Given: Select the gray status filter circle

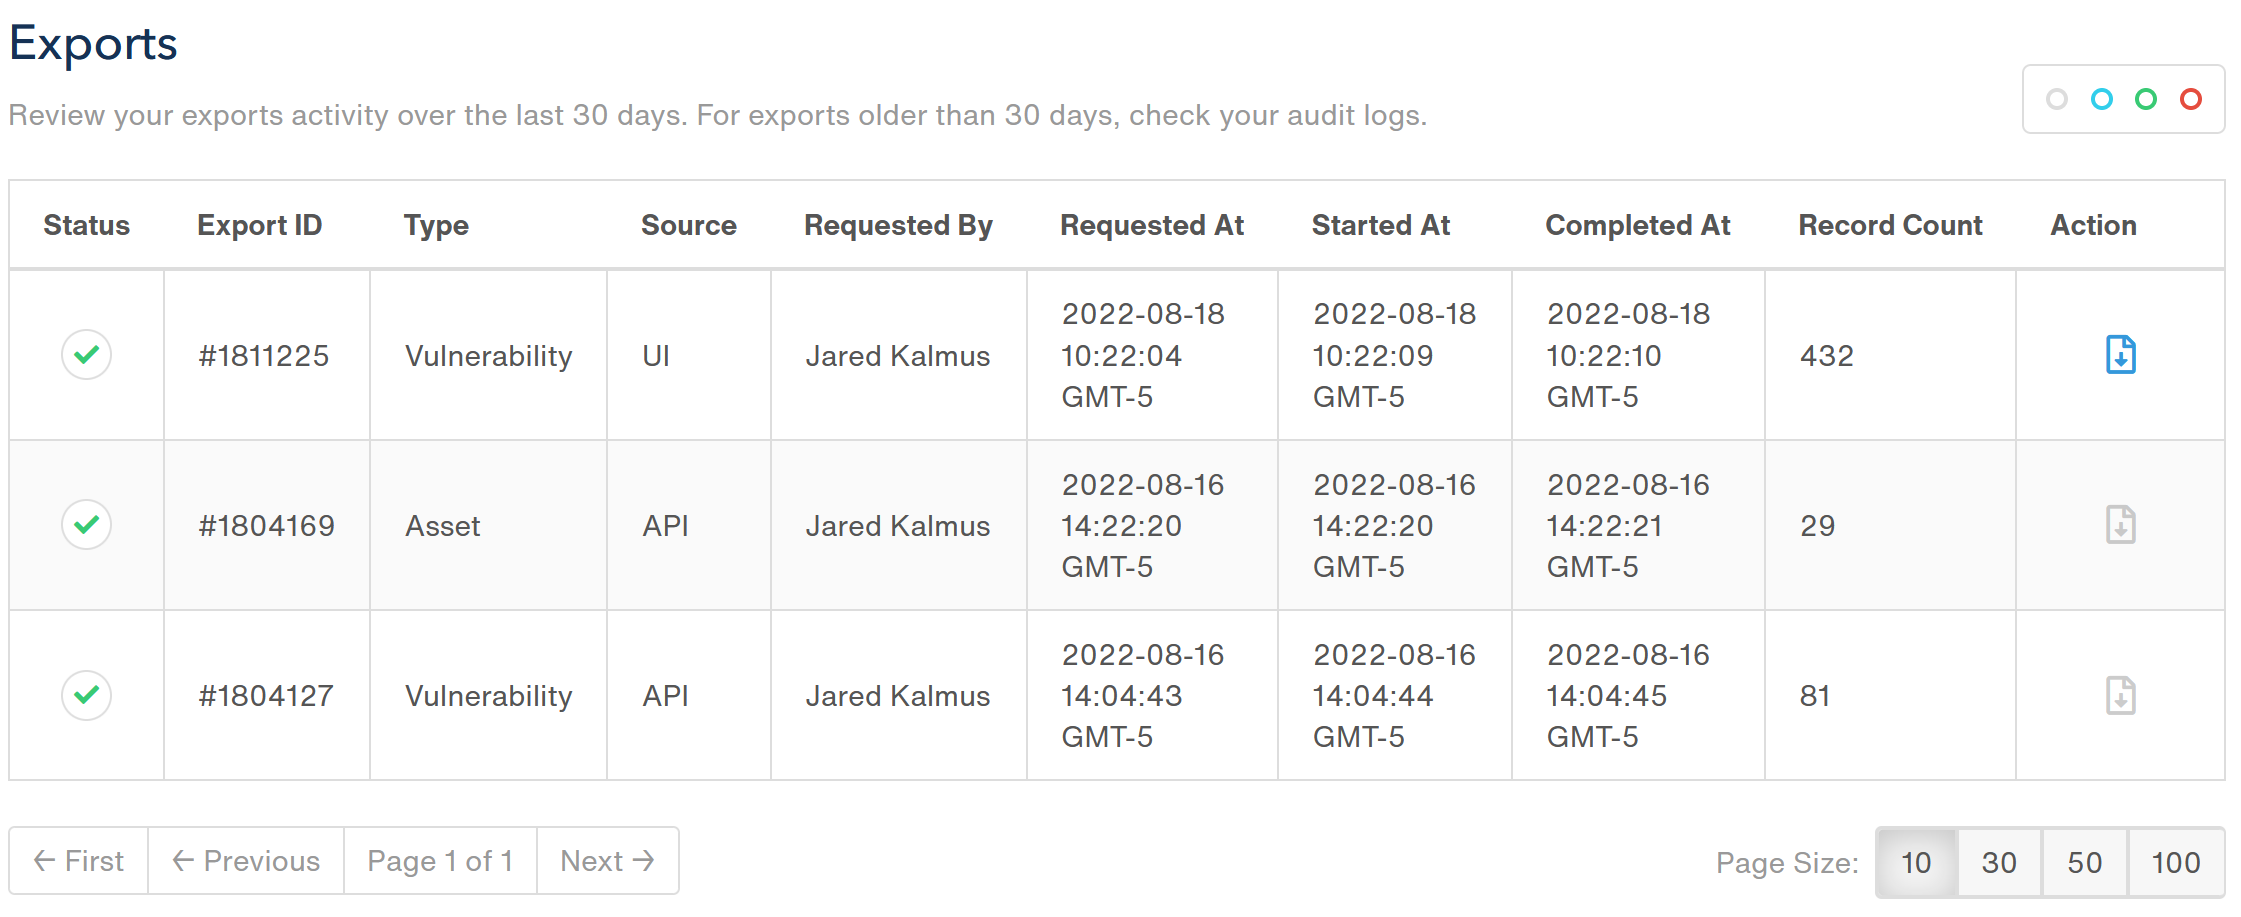Looking at the screenshot, I should pyautogui.click(x=2057, y=99).
